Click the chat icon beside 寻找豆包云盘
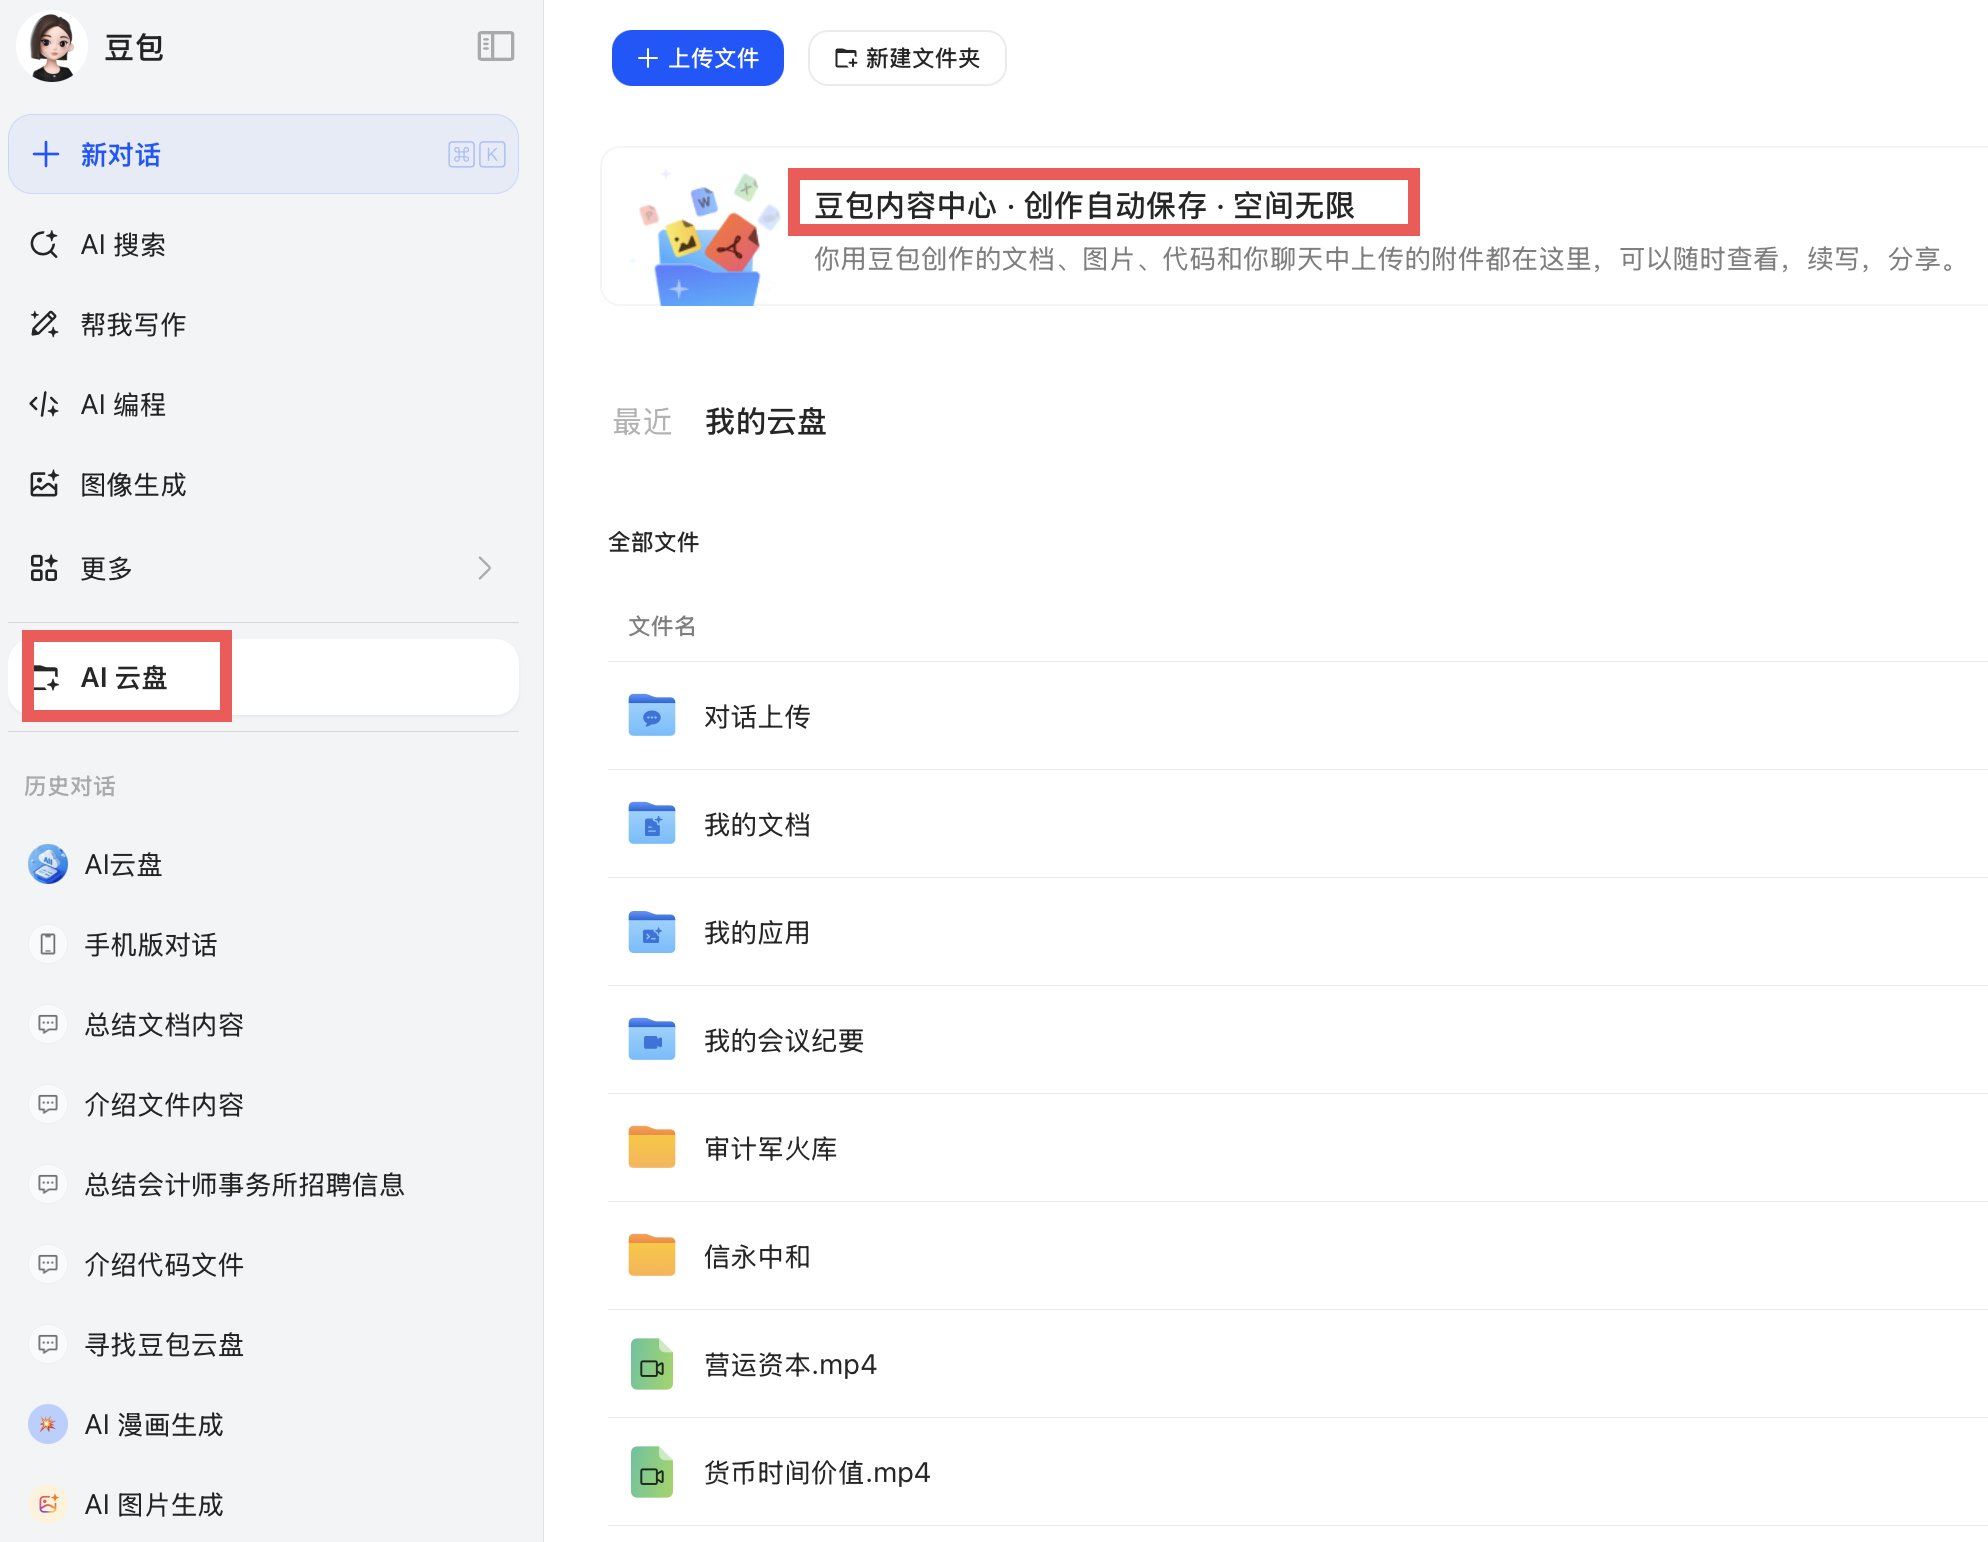This screenshot has height=1542, width=1988. click(48, 1344)
